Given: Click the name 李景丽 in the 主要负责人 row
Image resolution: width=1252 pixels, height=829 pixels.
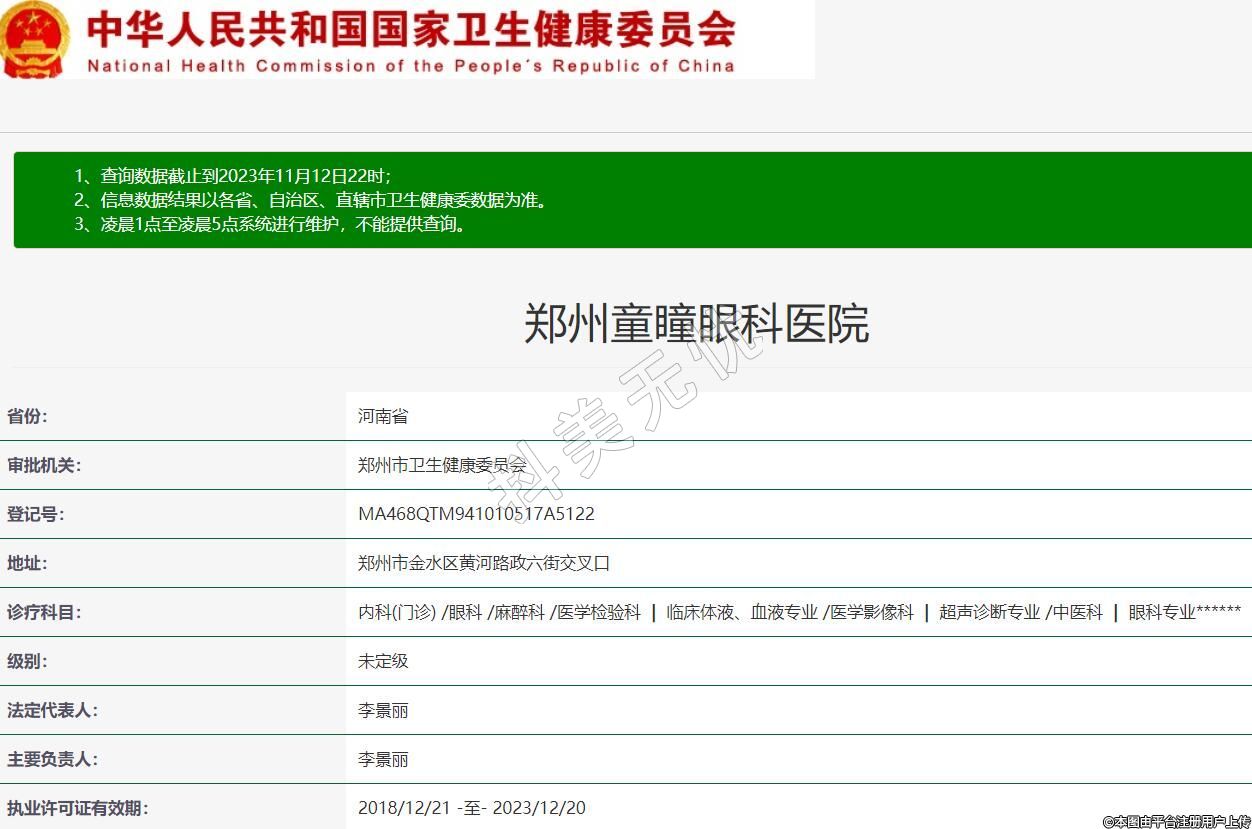Looking at the screenshot, I should (383, 759).
